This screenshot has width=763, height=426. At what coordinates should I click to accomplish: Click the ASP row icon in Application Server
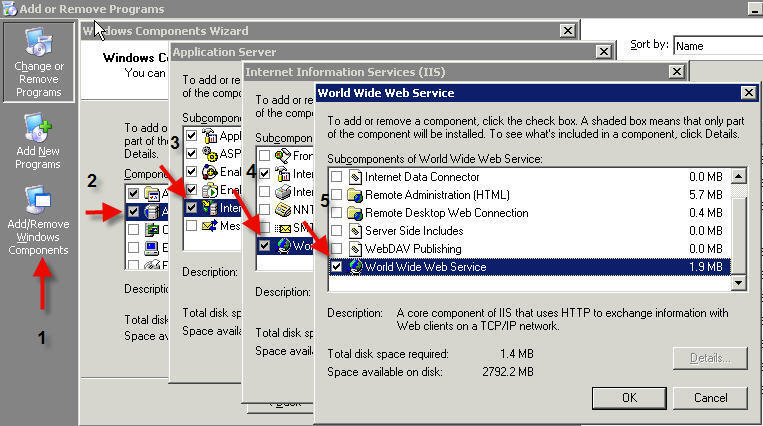pos(210,154)
